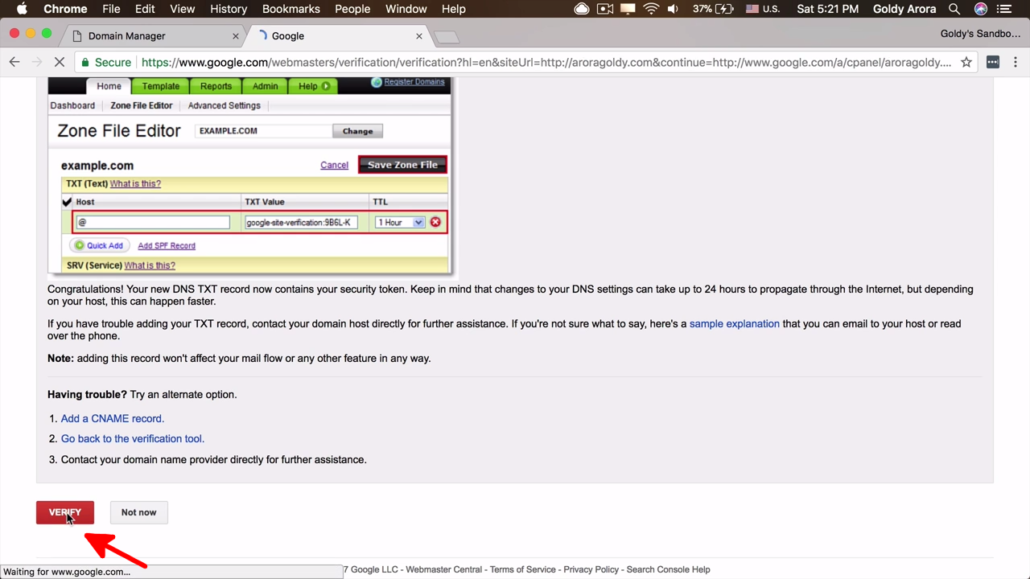Image resolution: width=1030 pixels, height=579 pixels.
Task: Click the Not now button
Action: pos(139,513)
